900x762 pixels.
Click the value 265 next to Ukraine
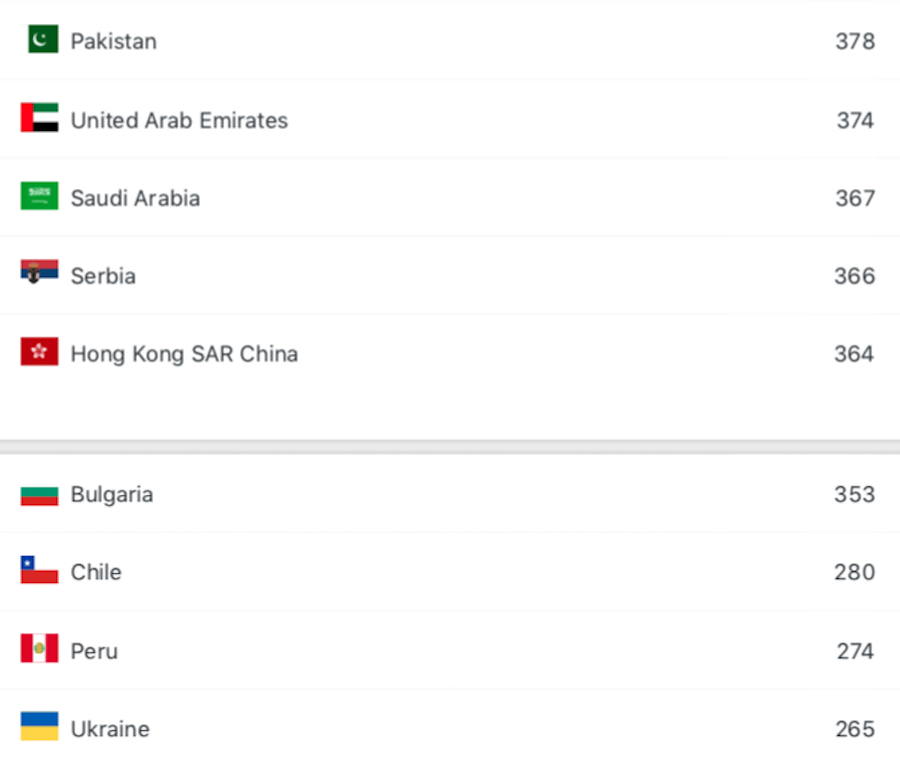tap(855, 728)
